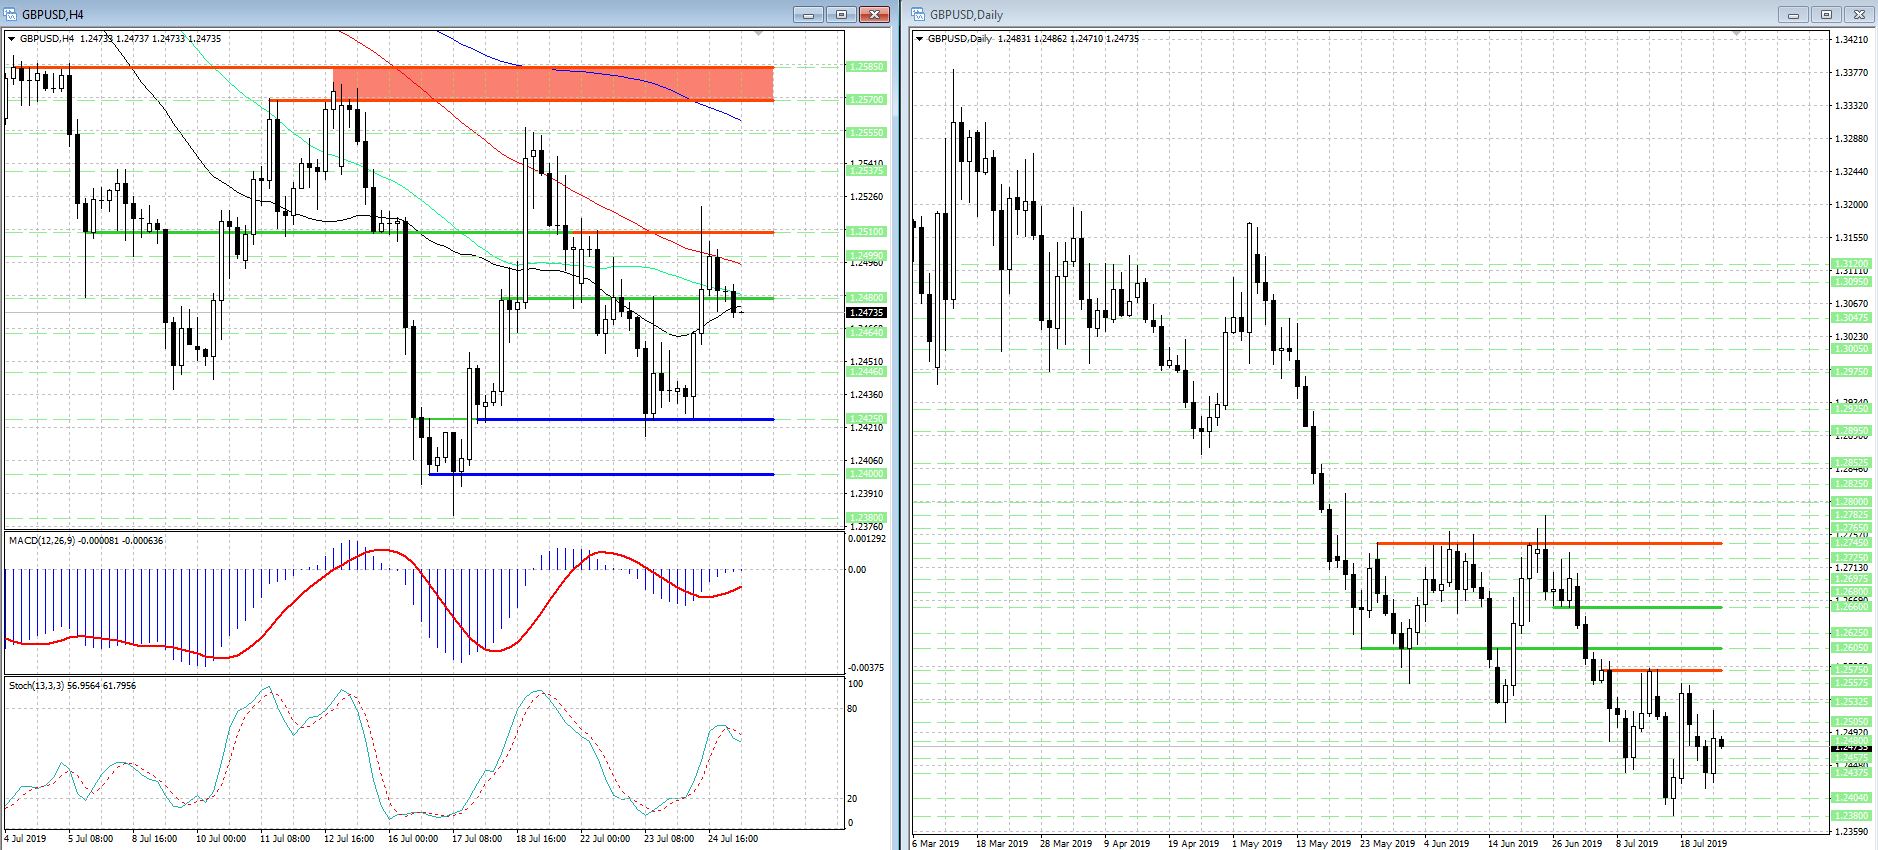Click the red supply zone rectangle on the H4 chart
This screenshot has height=850, width=1878.
tap(553, 84)
